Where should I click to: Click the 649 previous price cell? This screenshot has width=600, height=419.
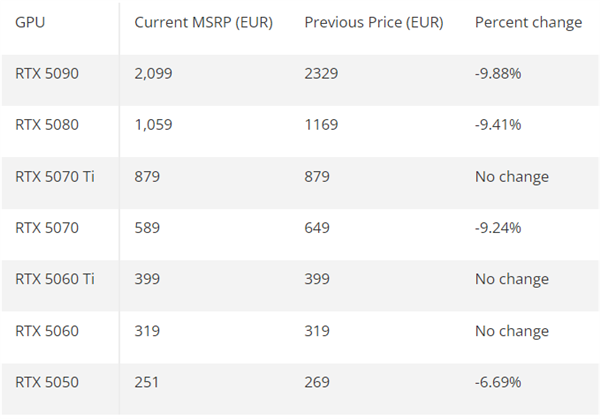317,228
